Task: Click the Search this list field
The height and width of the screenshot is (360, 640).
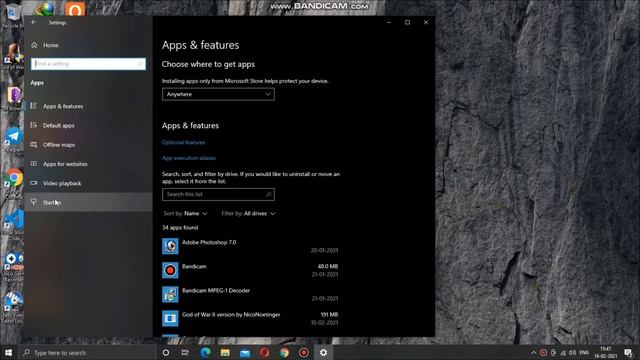Action: click(x=218, y=195)
